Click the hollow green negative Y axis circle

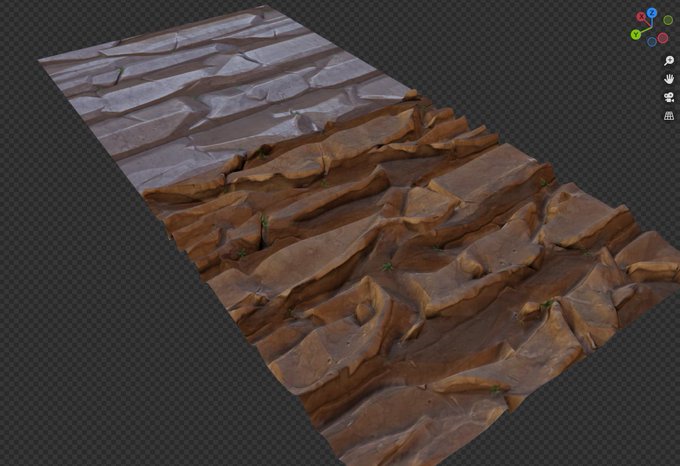pyautogui.click(x=668, y=20)
